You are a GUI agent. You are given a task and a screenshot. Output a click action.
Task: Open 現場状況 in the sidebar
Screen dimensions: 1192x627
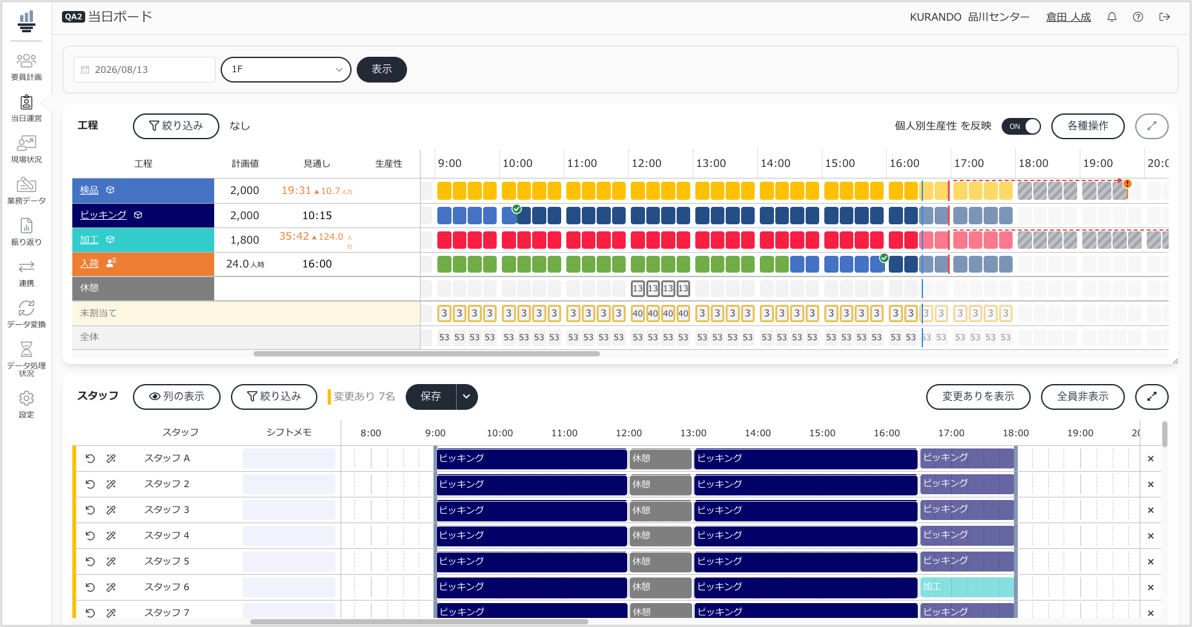coord(26,149)
